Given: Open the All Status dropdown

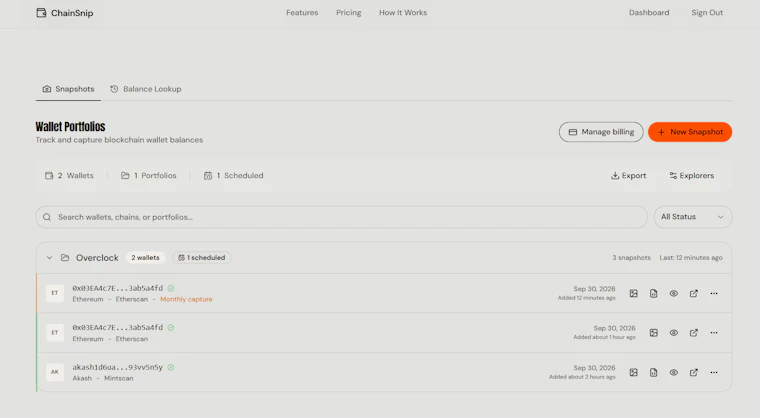Looking at the screenshot, I should 693,217.
